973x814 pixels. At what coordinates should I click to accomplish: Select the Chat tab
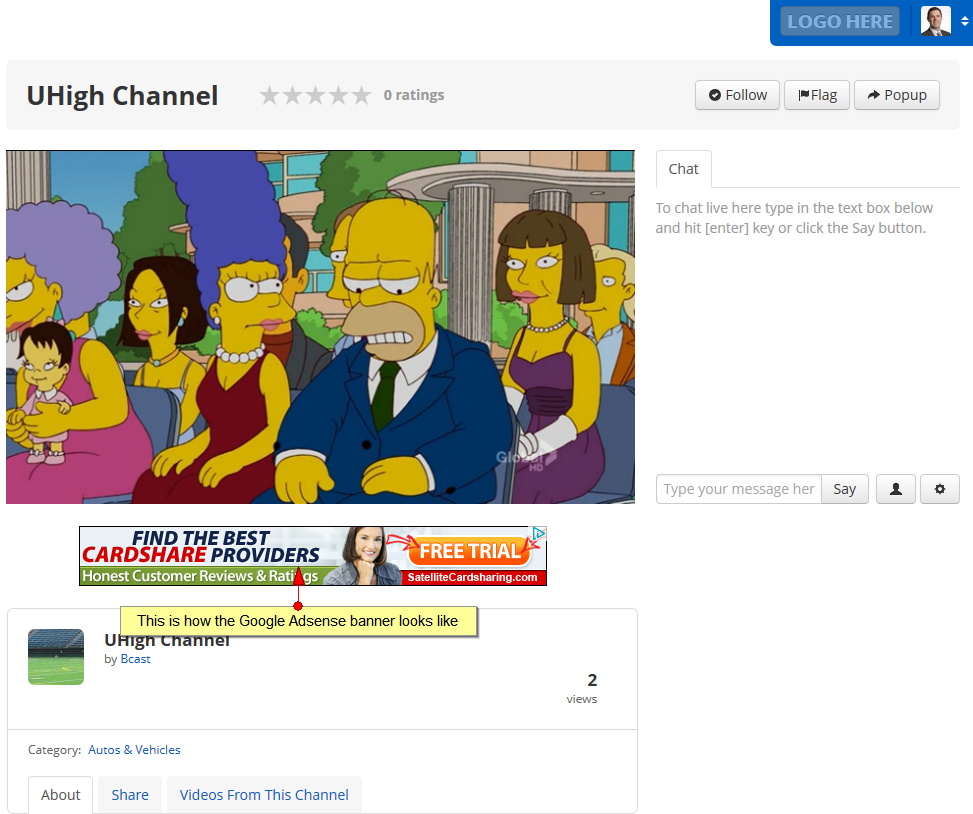[683, 169]
